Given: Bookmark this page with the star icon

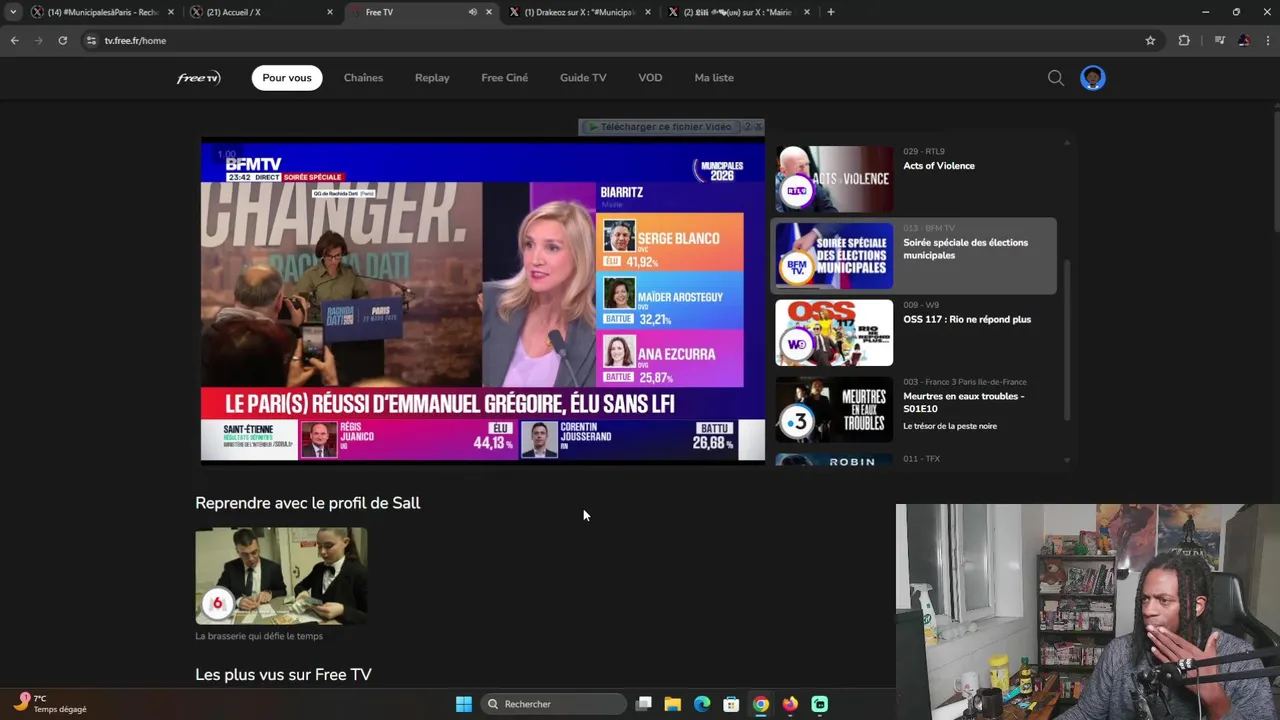Looking at the screenshot, I should tap(1150, 40).
